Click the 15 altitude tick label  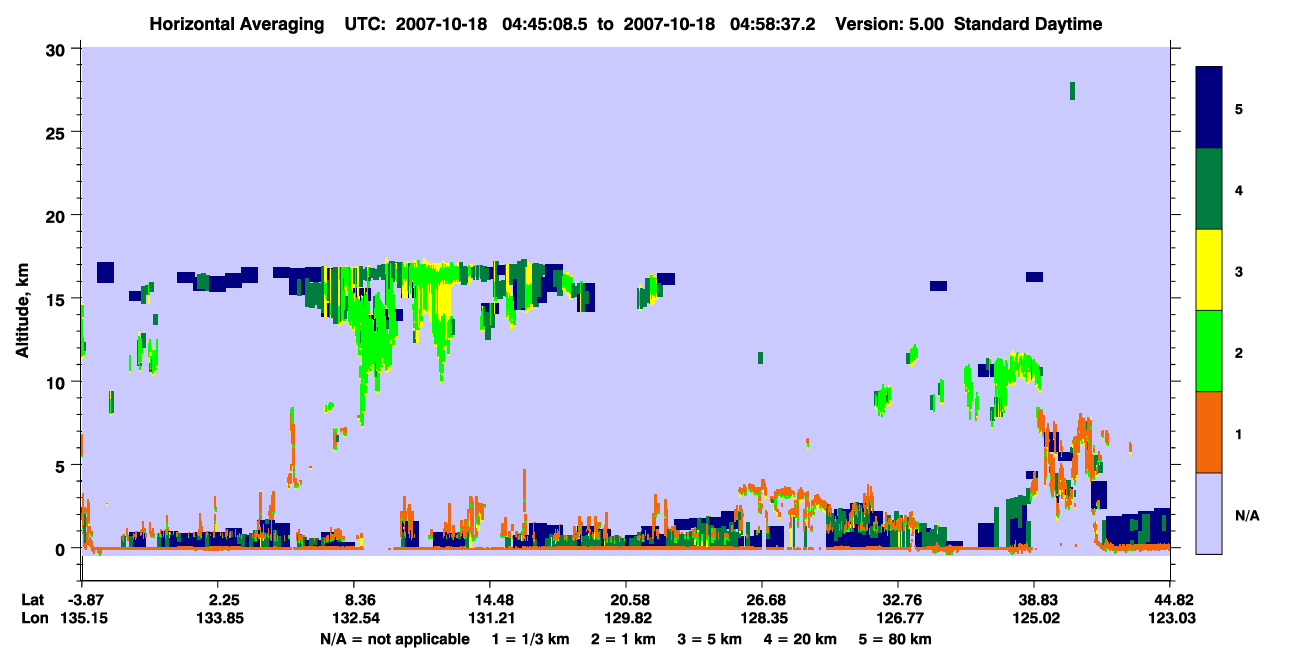(x=58, y=298)
